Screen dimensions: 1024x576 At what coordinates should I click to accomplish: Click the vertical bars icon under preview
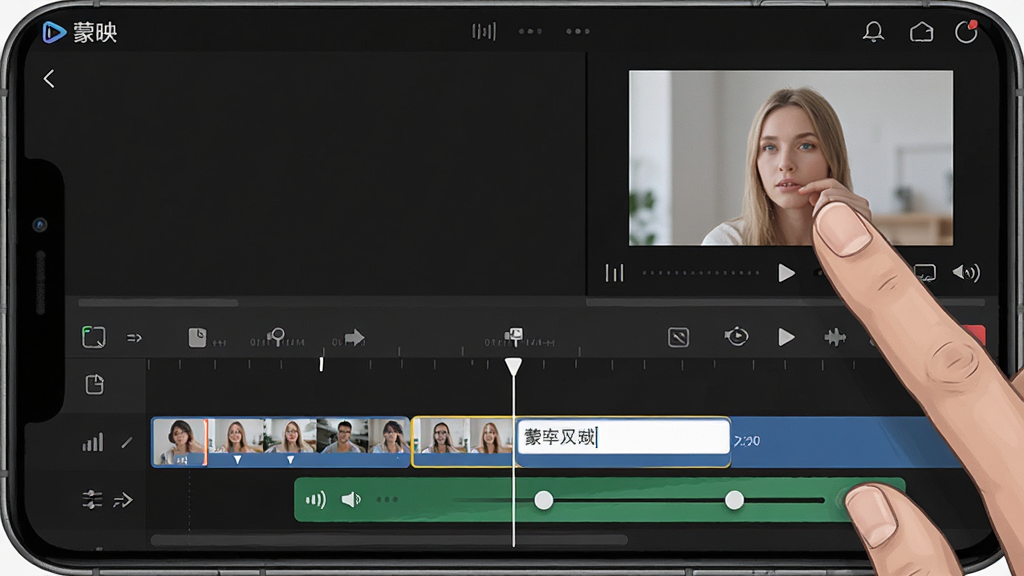(x=615, y=273)
